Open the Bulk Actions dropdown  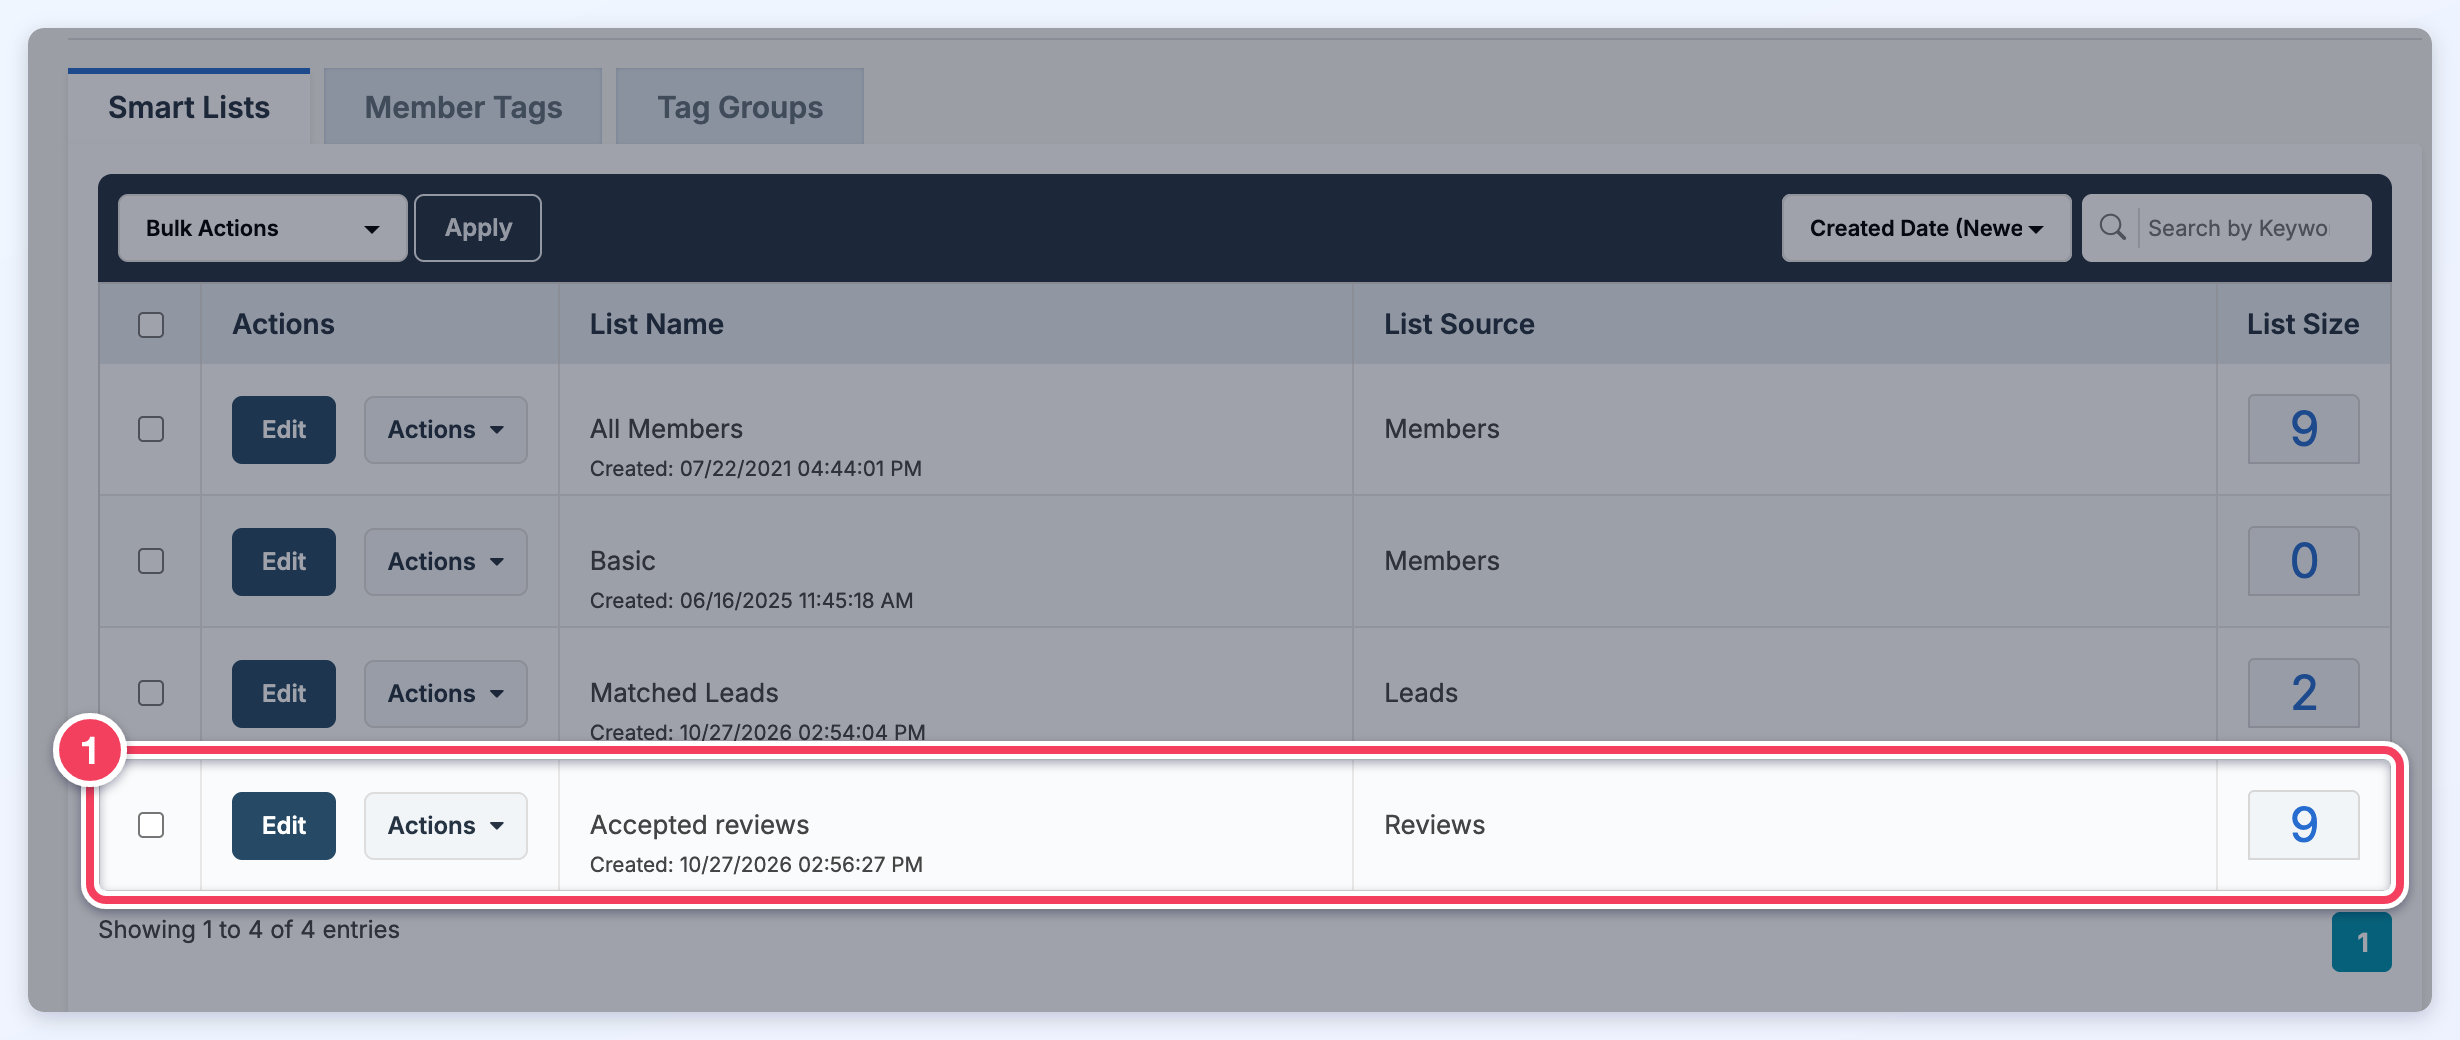coord(262,228)
